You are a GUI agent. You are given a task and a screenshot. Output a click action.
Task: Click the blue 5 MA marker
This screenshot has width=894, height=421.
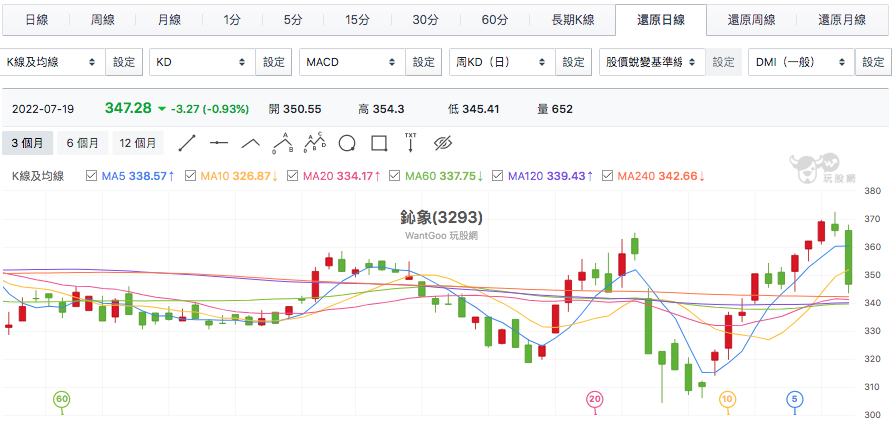[795, 399]
